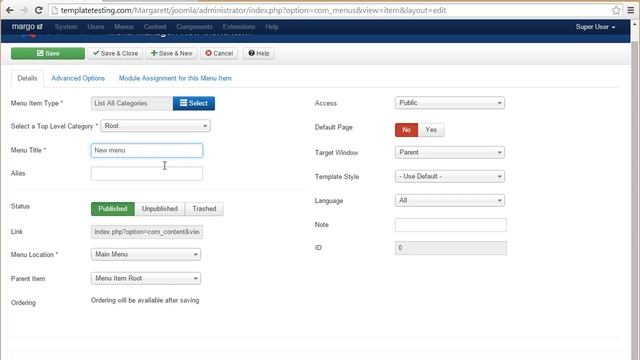640x360 pixels.
Task: Cancel editing the menu item
Action: coord(219,53)
